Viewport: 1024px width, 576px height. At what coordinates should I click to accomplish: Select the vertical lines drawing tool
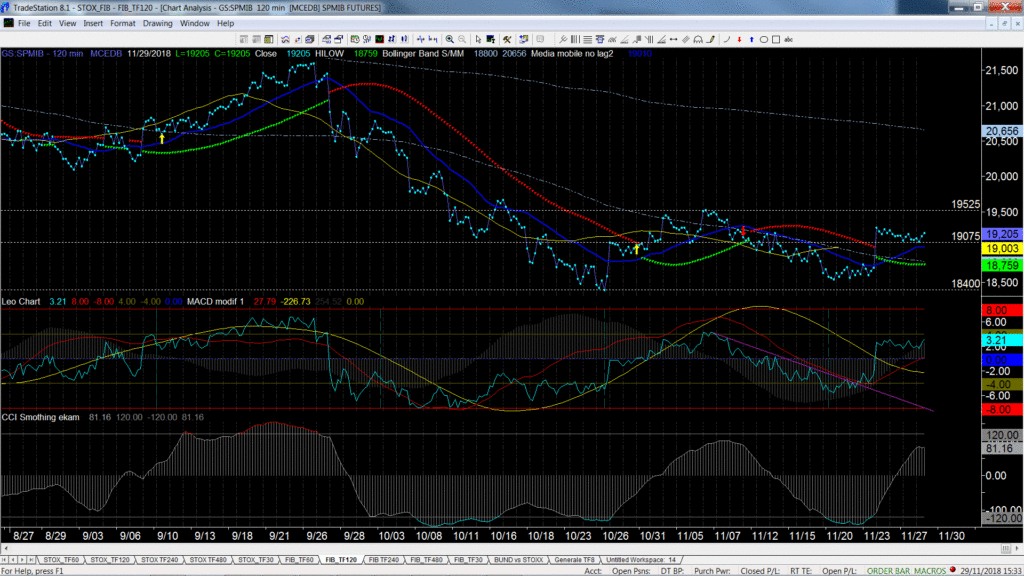click(x=575, y=39)
